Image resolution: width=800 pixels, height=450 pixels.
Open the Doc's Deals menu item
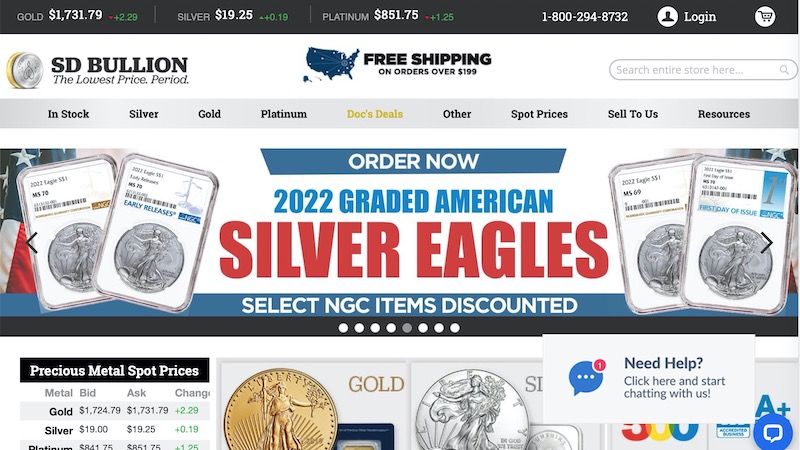374,114
